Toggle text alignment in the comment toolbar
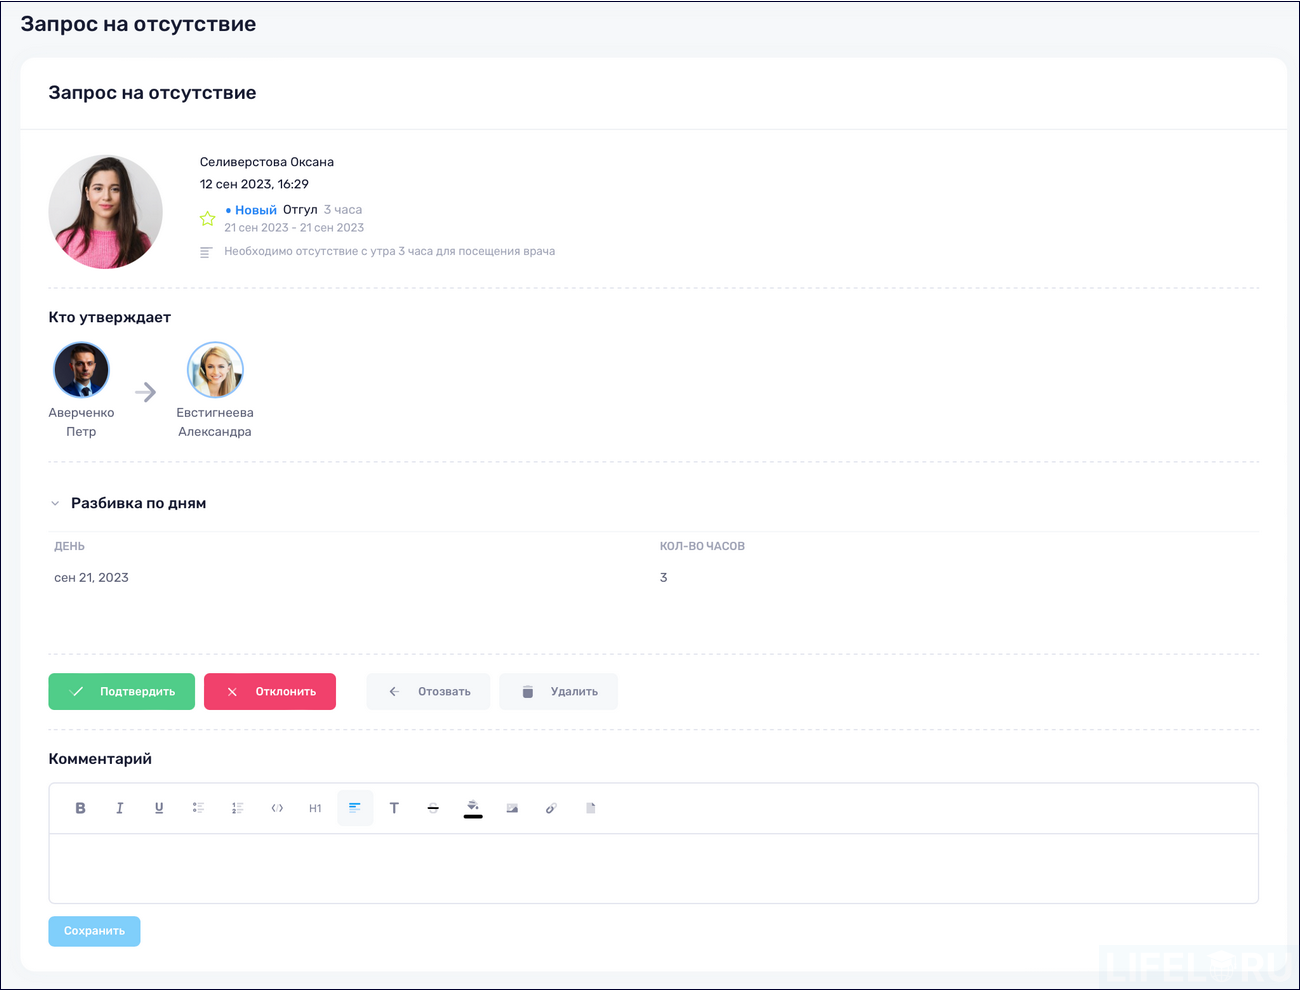The width and height of the screenshot is (1300, 990). 355,808
